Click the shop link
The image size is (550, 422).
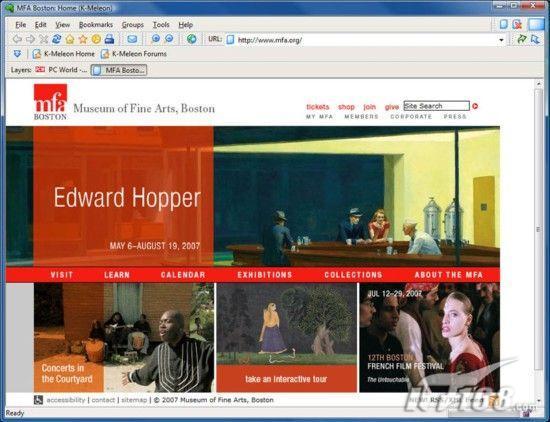346,107
